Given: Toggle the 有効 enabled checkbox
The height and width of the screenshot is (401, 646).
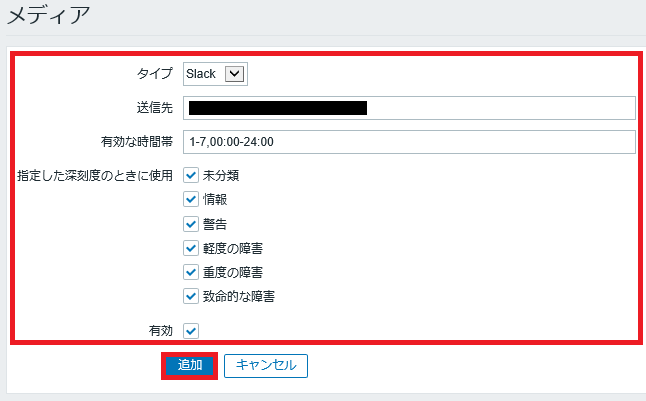Looking at the screenshot, I should pos(191,330).
